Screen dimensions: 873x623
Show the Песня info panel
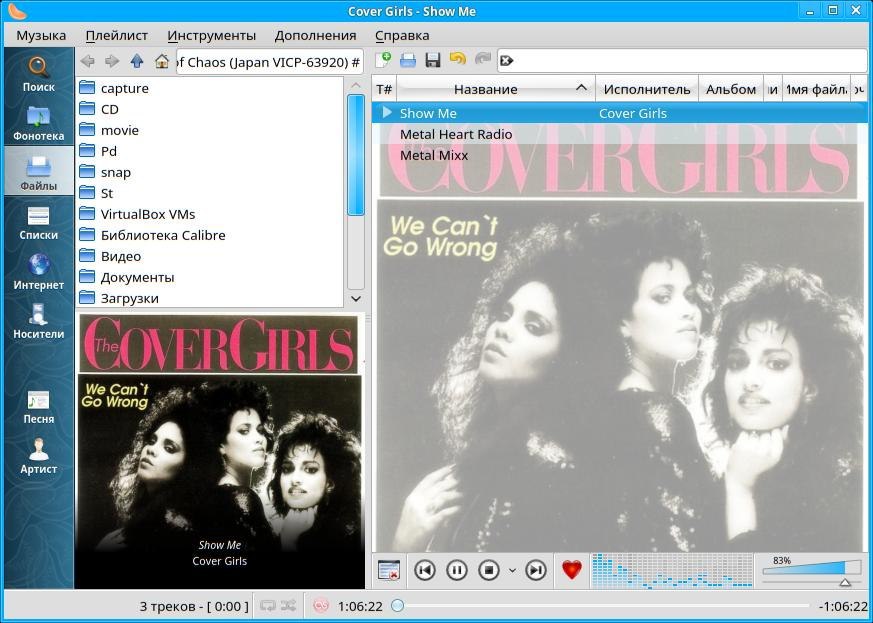point(38,407)
